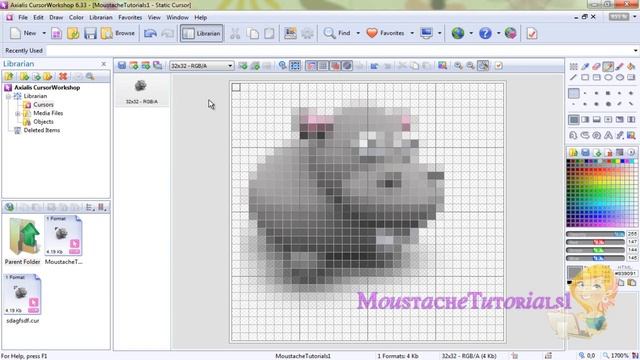Select the sdagfsdf.cur file thumbnail

22,299
